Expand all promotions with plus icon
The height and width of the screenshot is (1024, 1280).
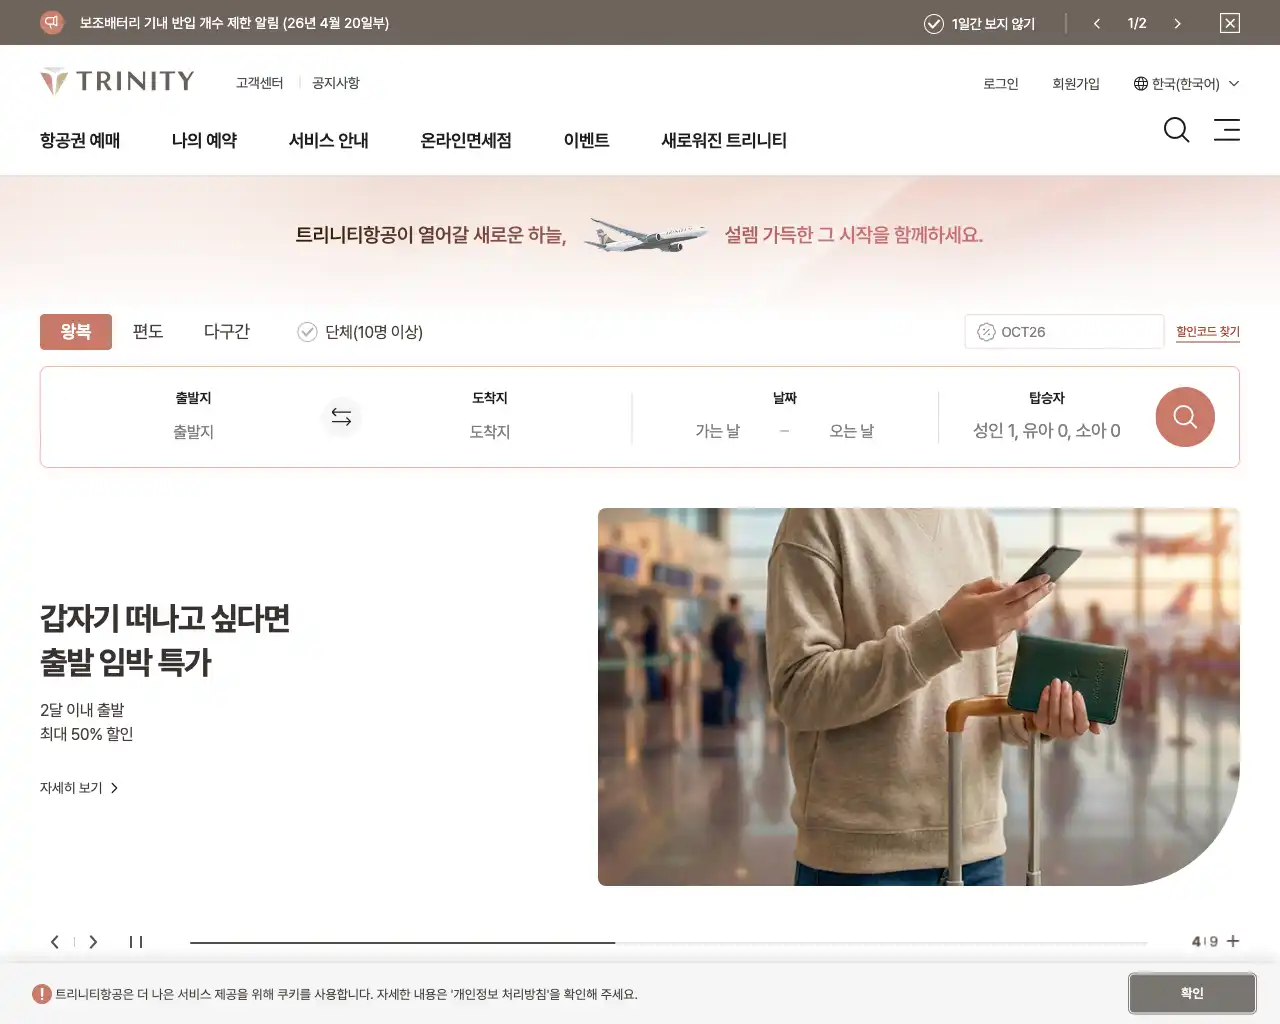[x=1233, y=941]
